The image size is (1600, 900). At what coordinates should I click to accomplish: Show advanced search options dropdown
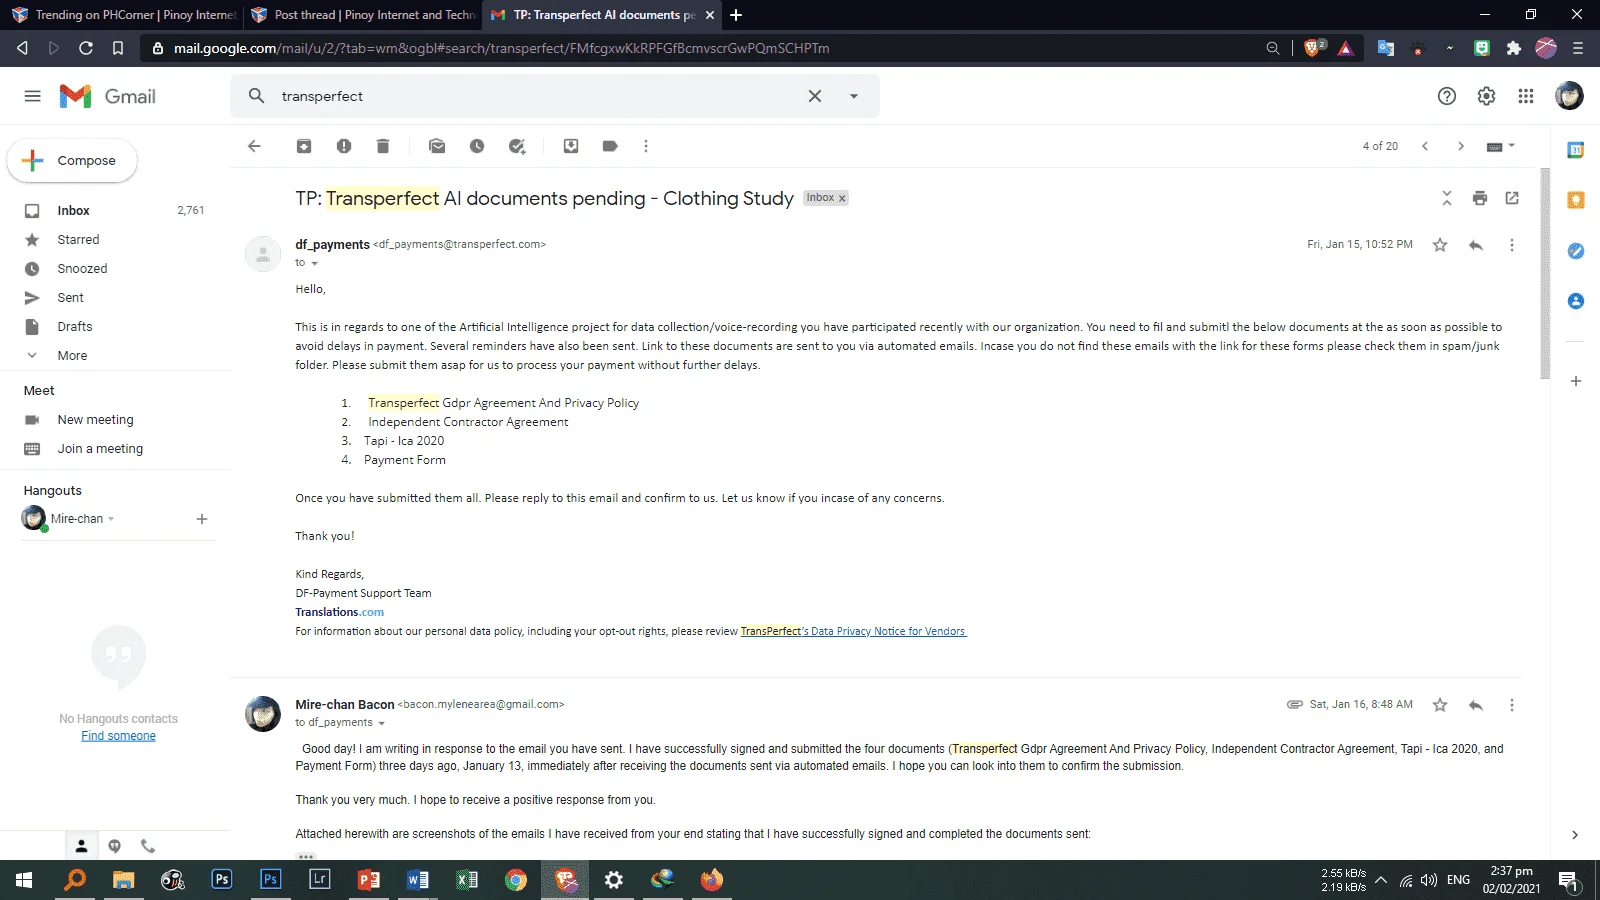(x=854, y=96)
